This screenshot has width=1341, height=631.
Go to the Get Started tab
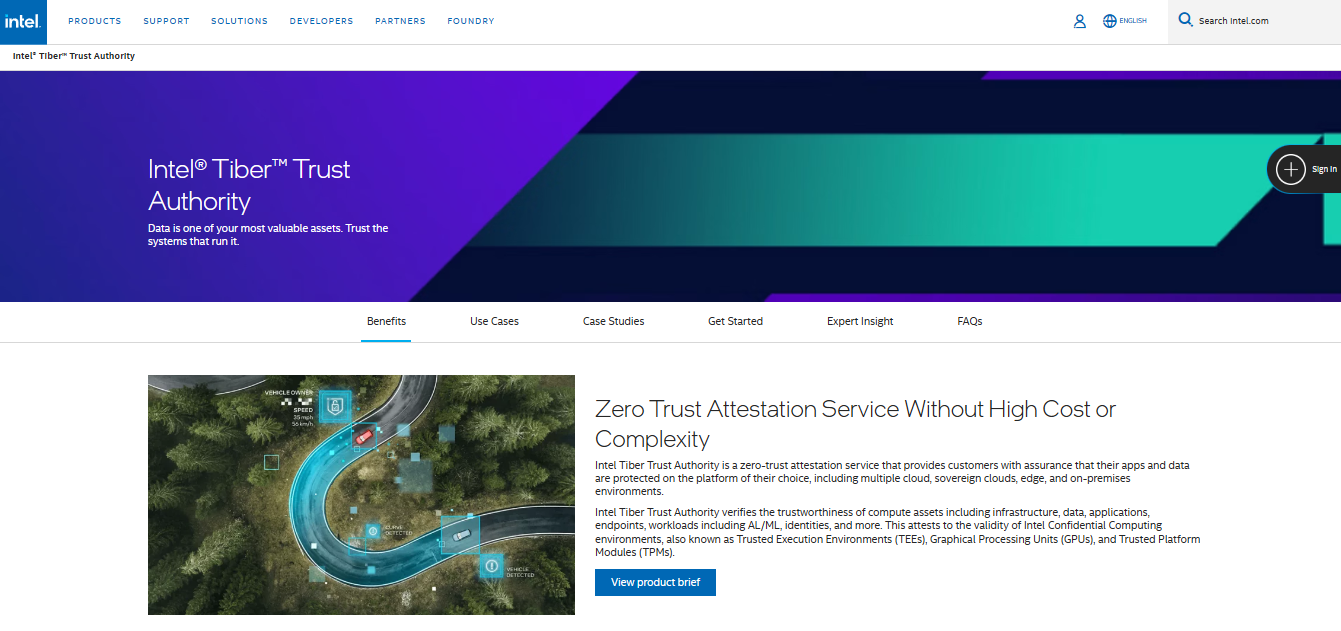tap(735, 321)
